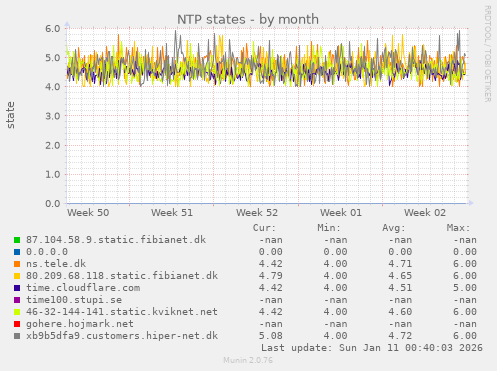Click the 'Avg:' column header
Screen dimensions: 497x371
(x=394, y=228)
